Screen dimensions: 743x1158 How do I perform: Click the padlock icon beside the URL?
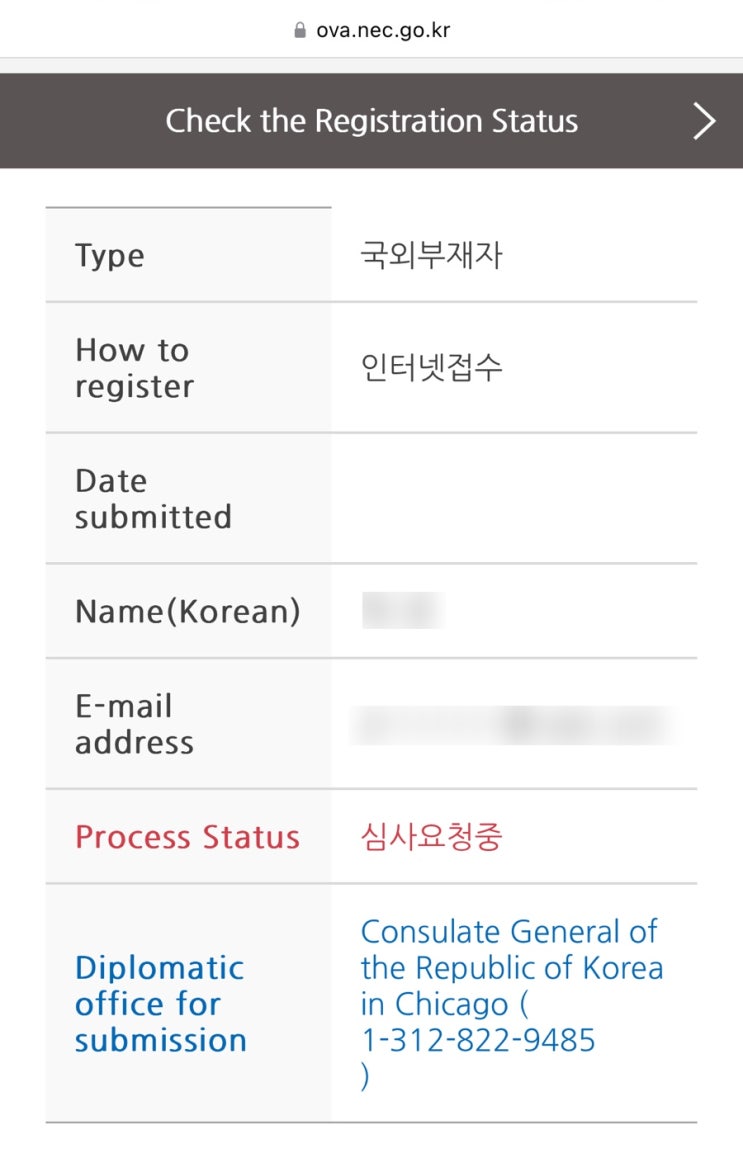click(x=299, y=31)
